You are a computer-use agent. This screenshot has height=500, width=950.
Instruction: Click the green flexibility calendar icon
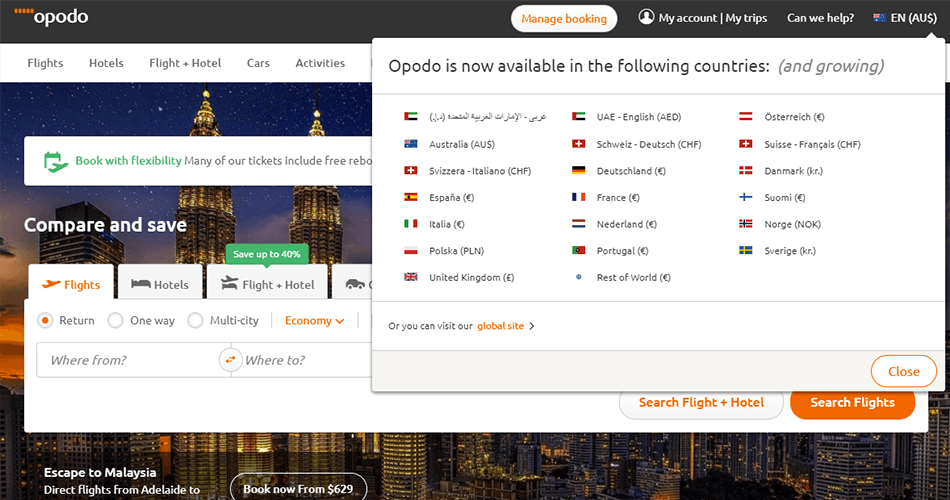[x=55, y=162]
